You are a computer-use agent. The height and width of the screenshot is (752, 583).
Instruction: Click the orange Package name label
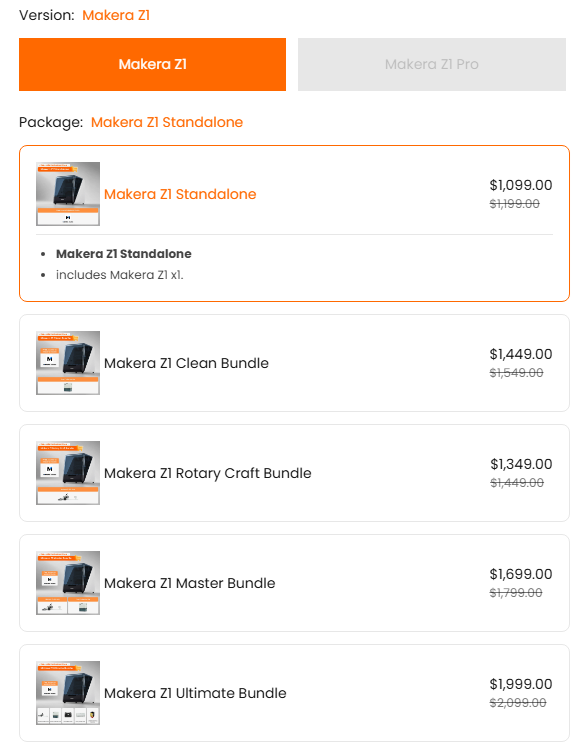[167, 122]
